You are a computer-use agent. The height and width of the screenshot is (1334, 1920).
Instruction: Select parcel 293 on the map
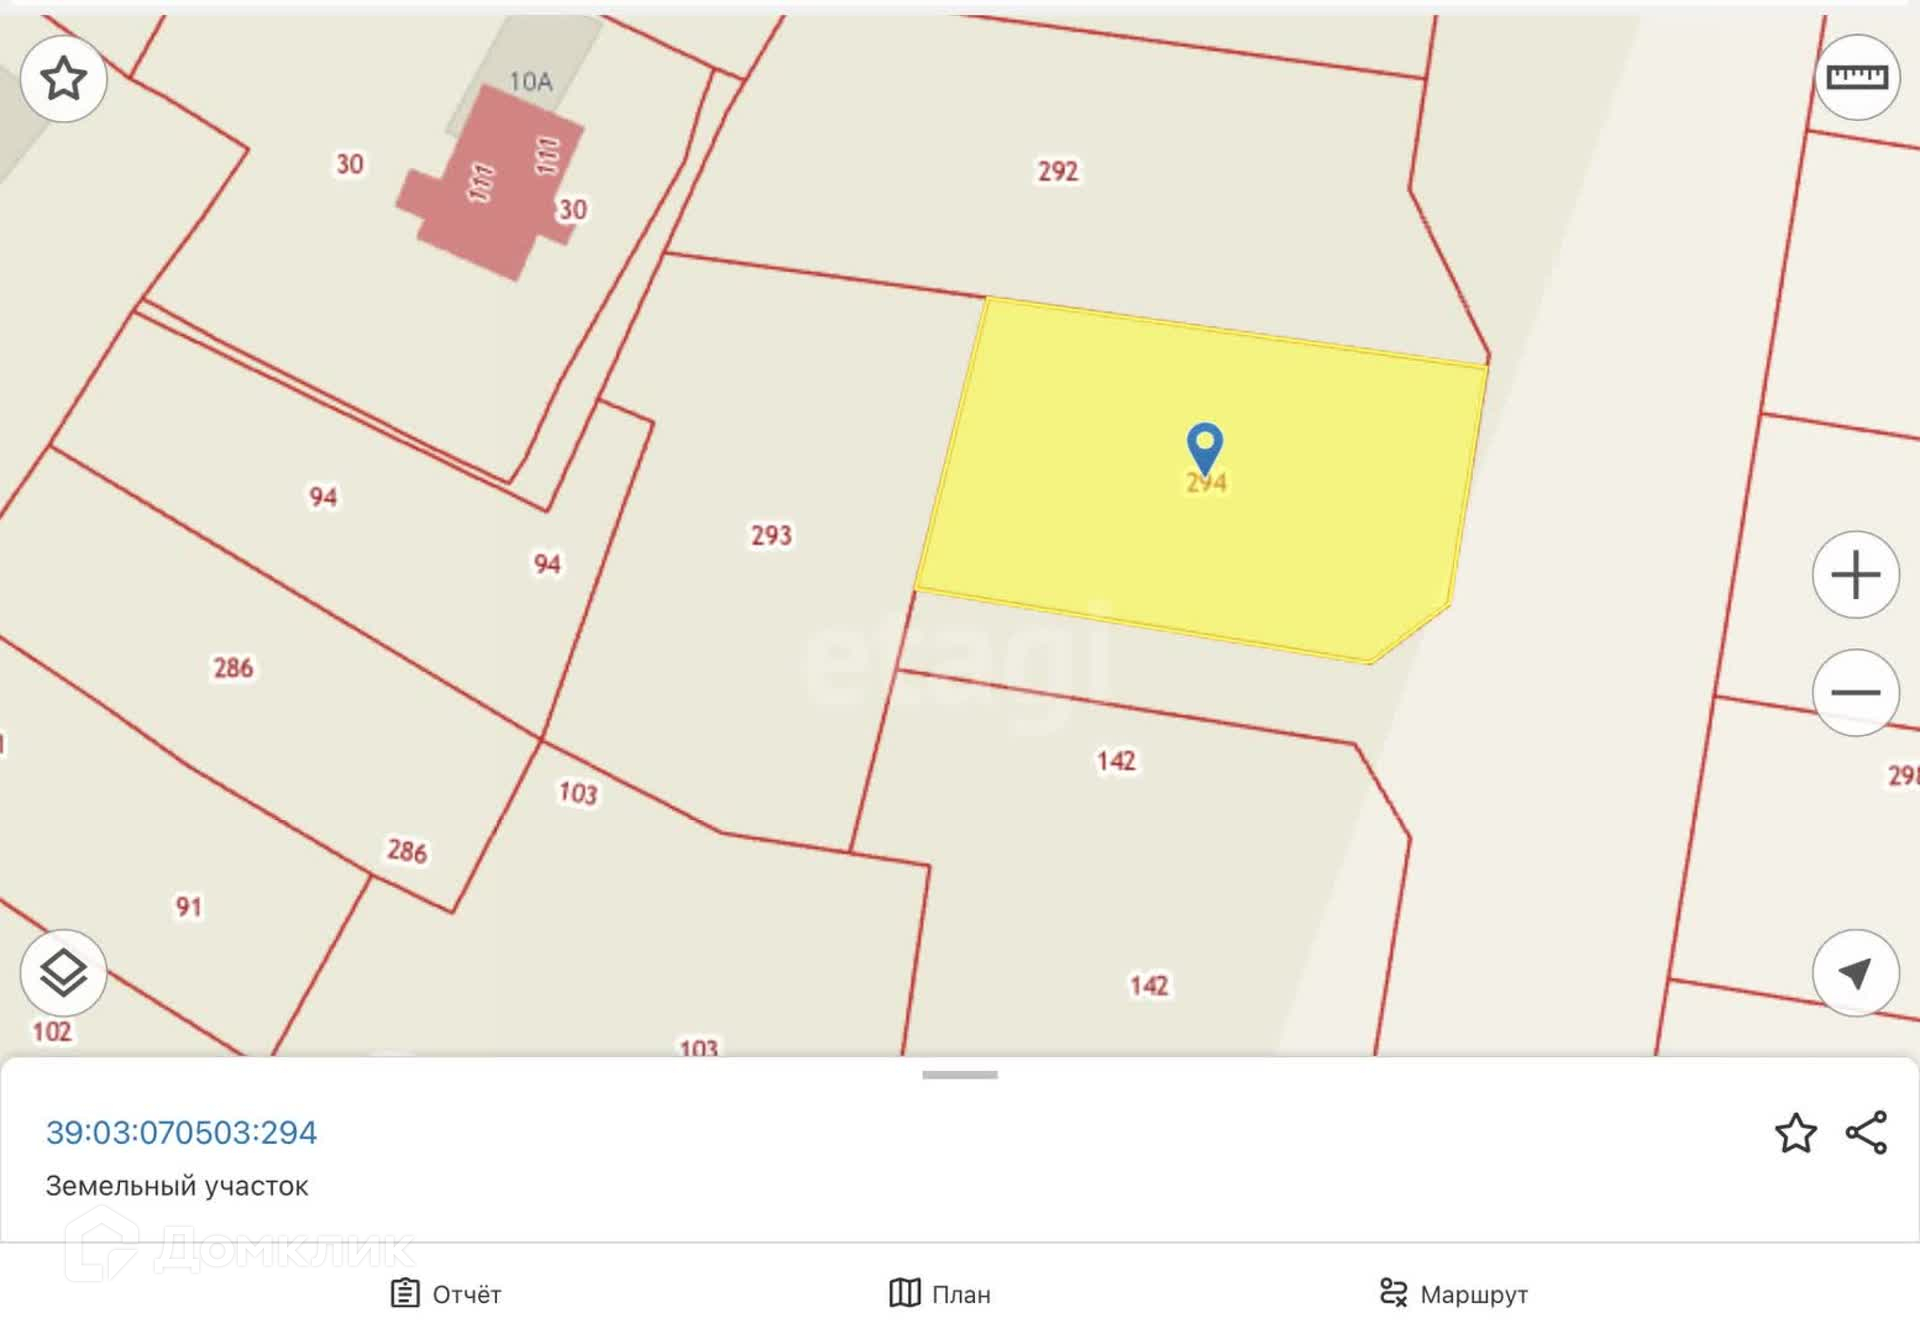pos(771,535)
